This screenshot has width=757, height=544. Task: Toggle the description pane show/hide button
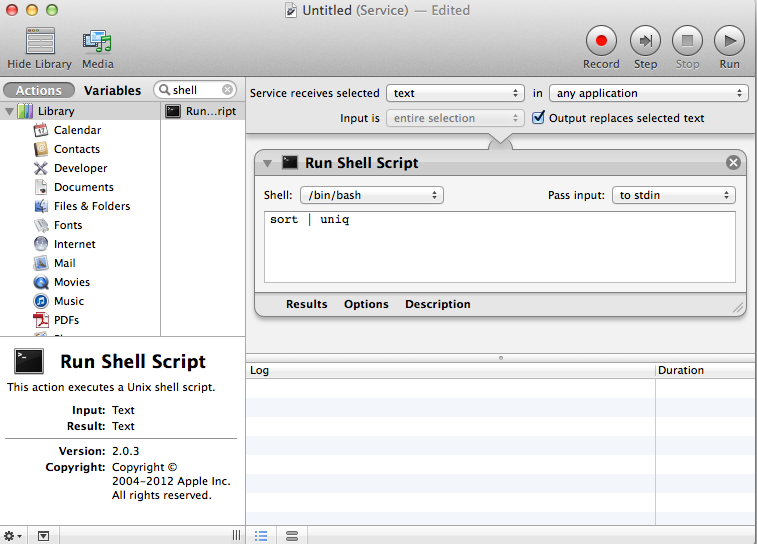(43, 535)
